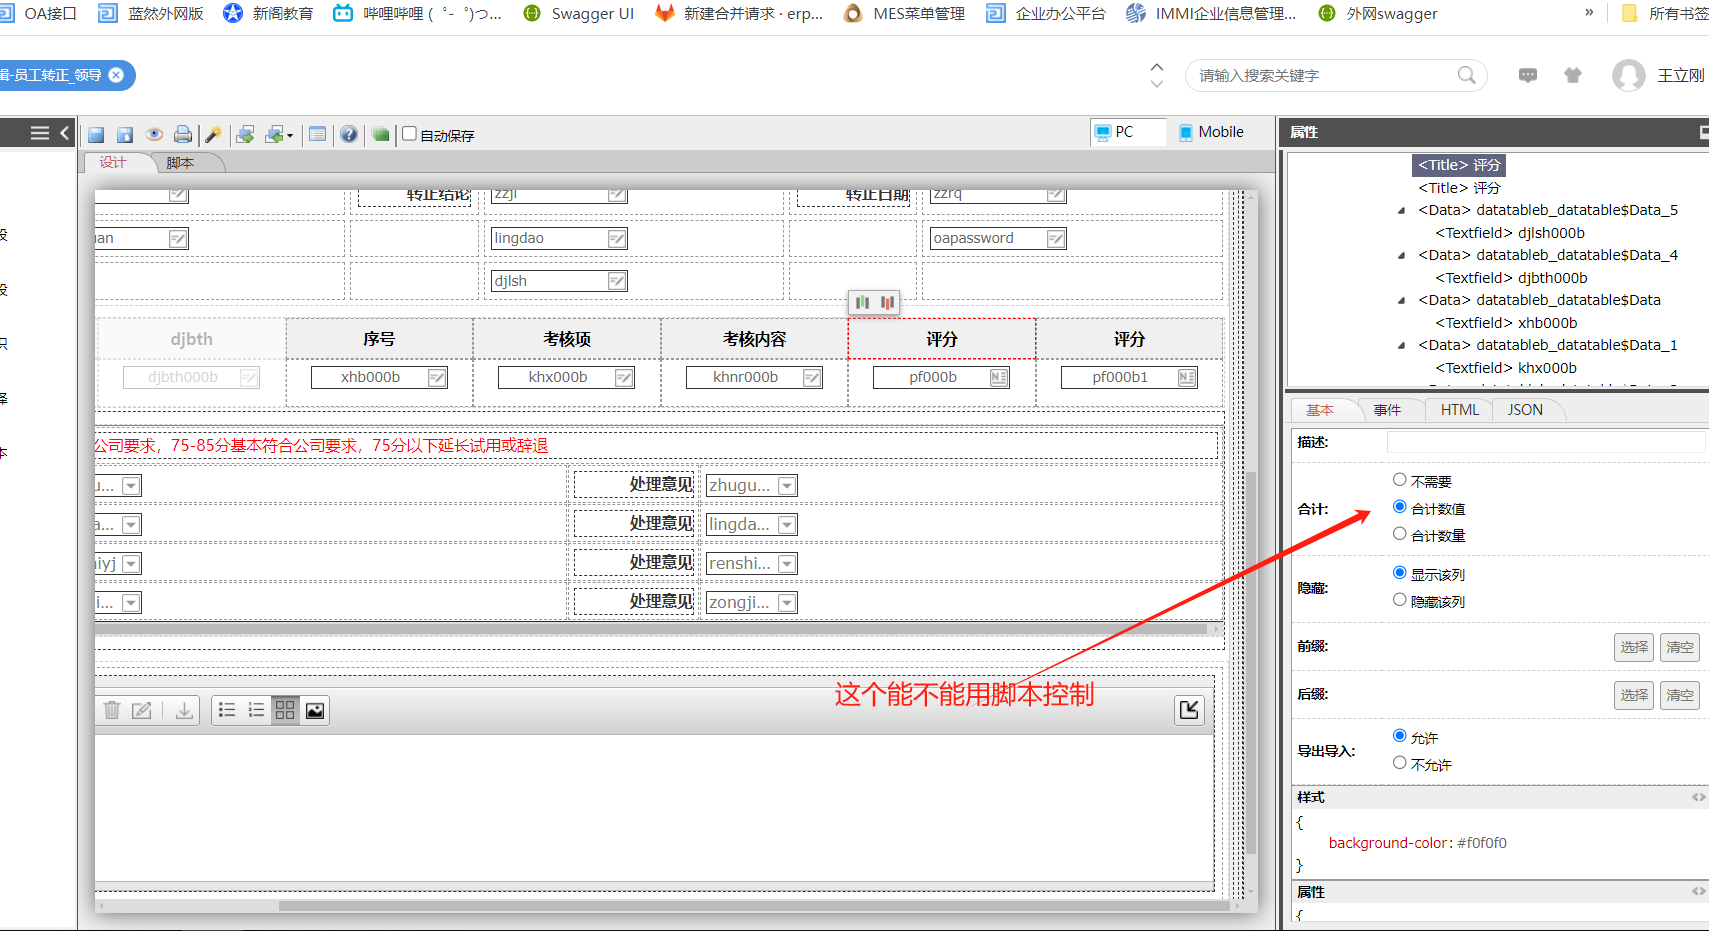
Task: Switch to the 脚本 tab
Action: (x=180, y=163)
